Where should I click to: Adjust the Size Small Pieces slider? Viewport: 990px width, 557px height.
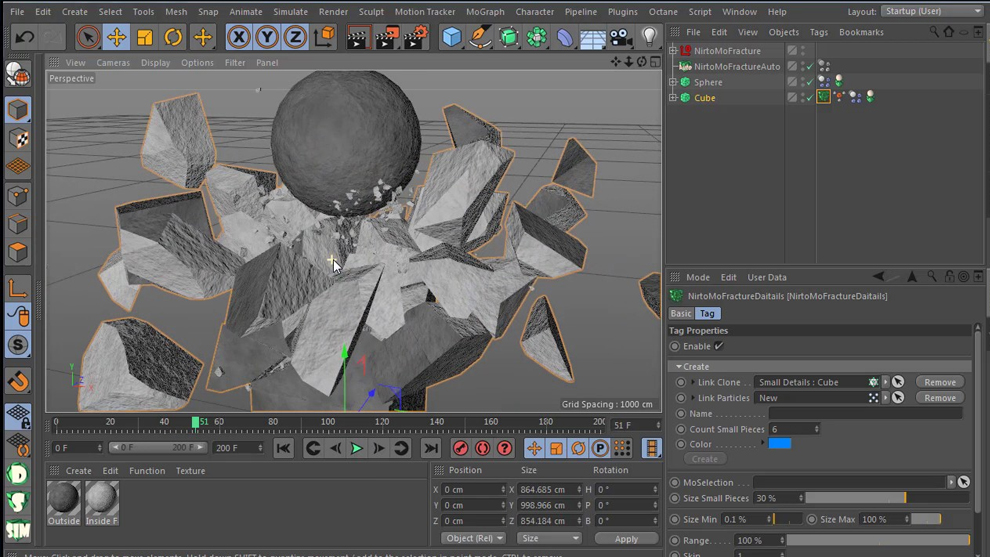887,498
